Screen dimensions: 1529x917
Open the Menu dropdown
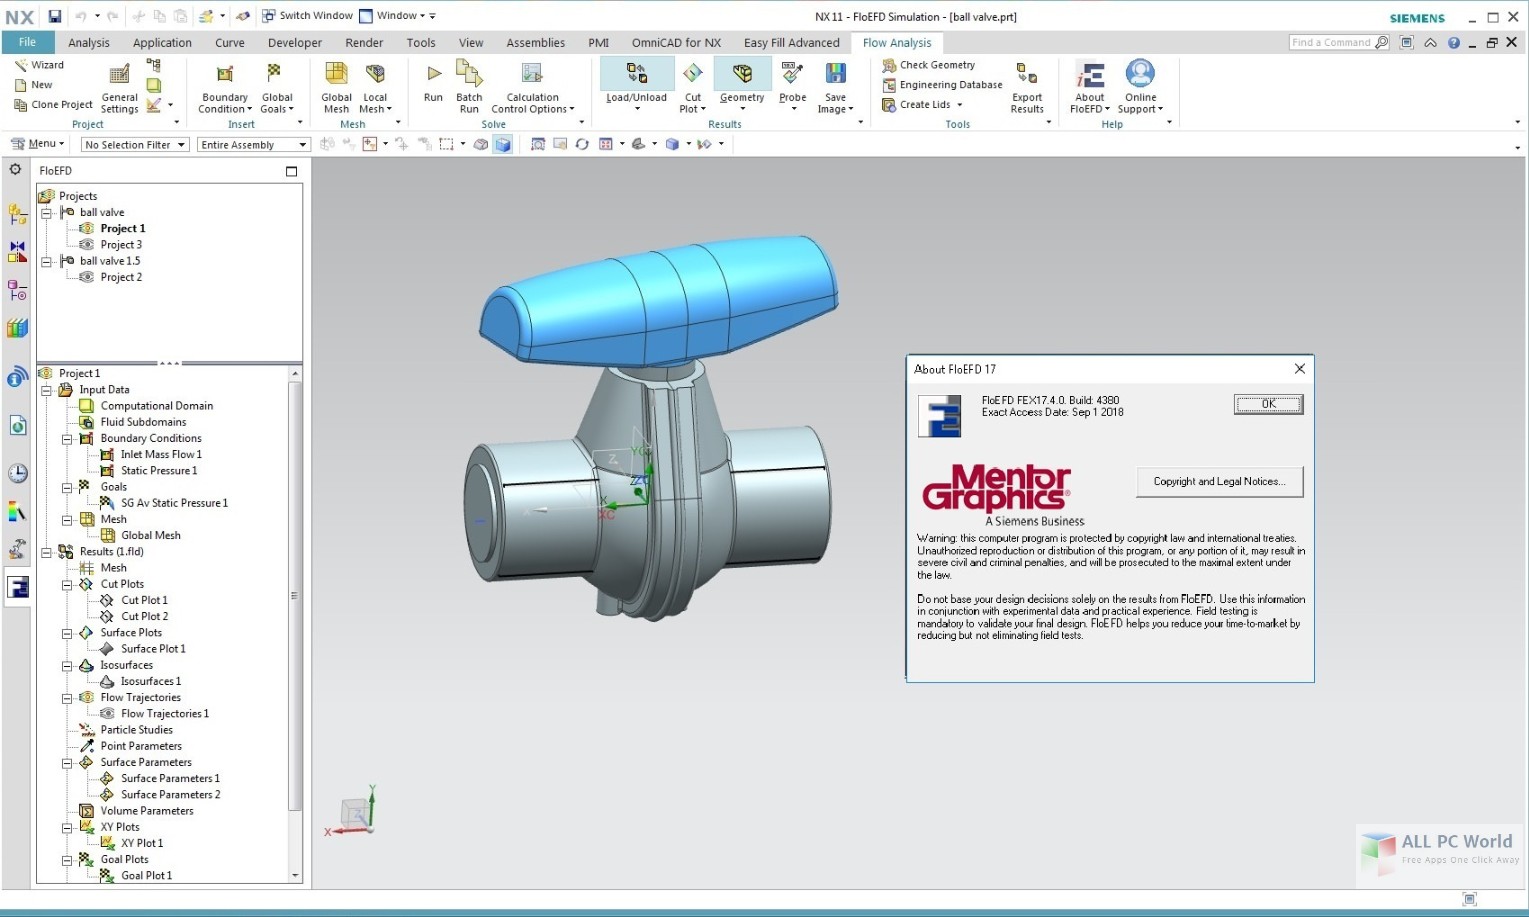38,144
